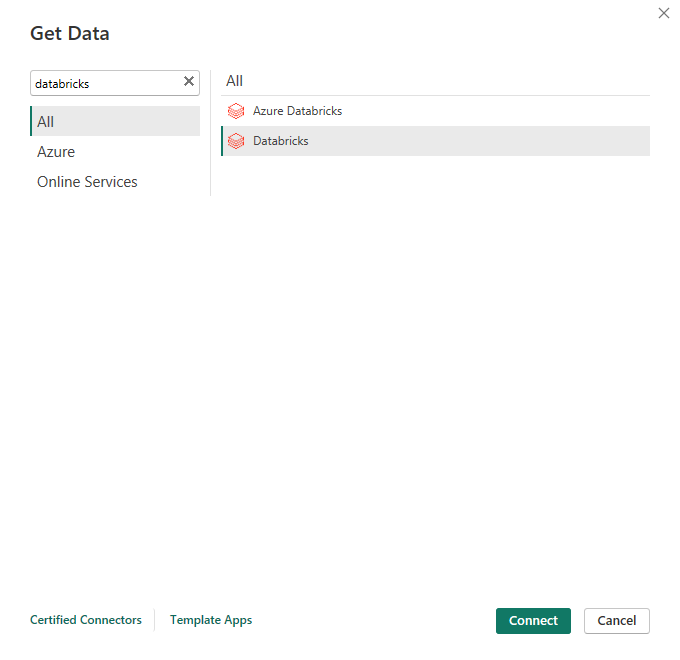Focus the databricks search input field
The height and width of the screenshot is (660, 680).
[x=105, y=83]
